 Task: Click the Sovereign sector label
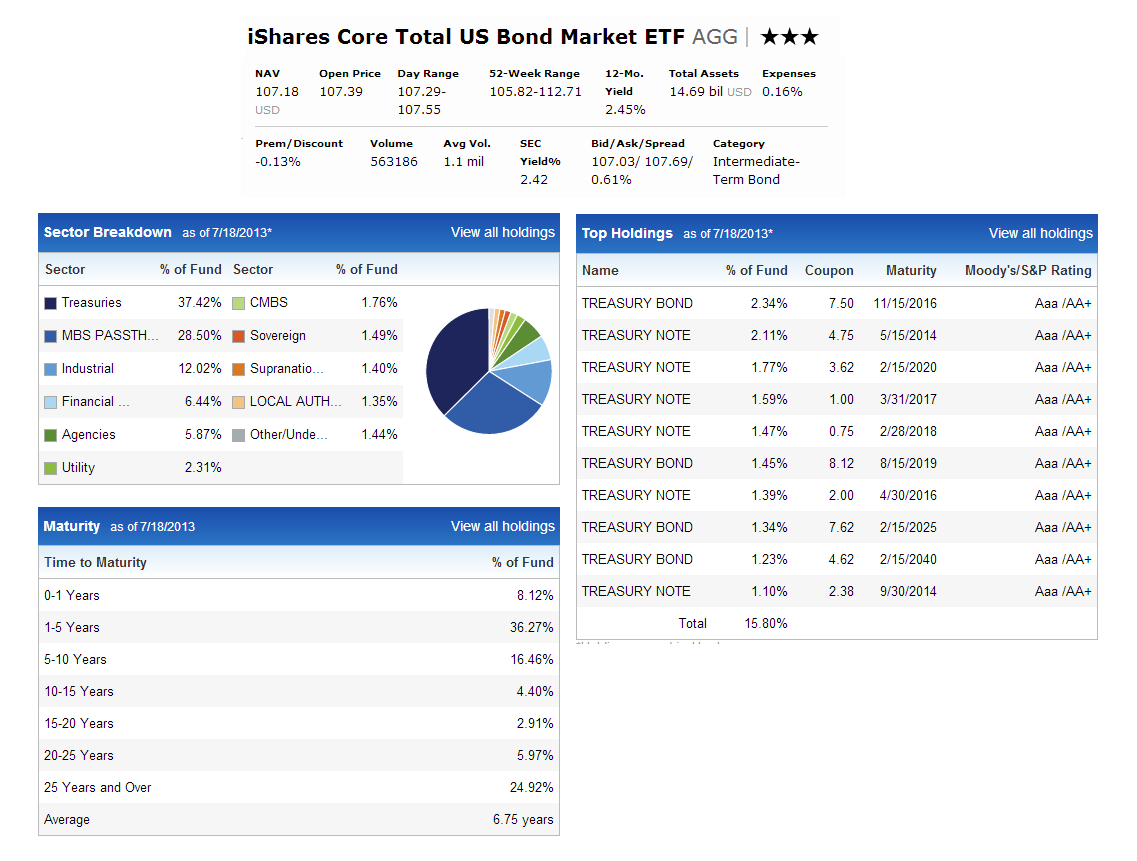click(278, 335)
